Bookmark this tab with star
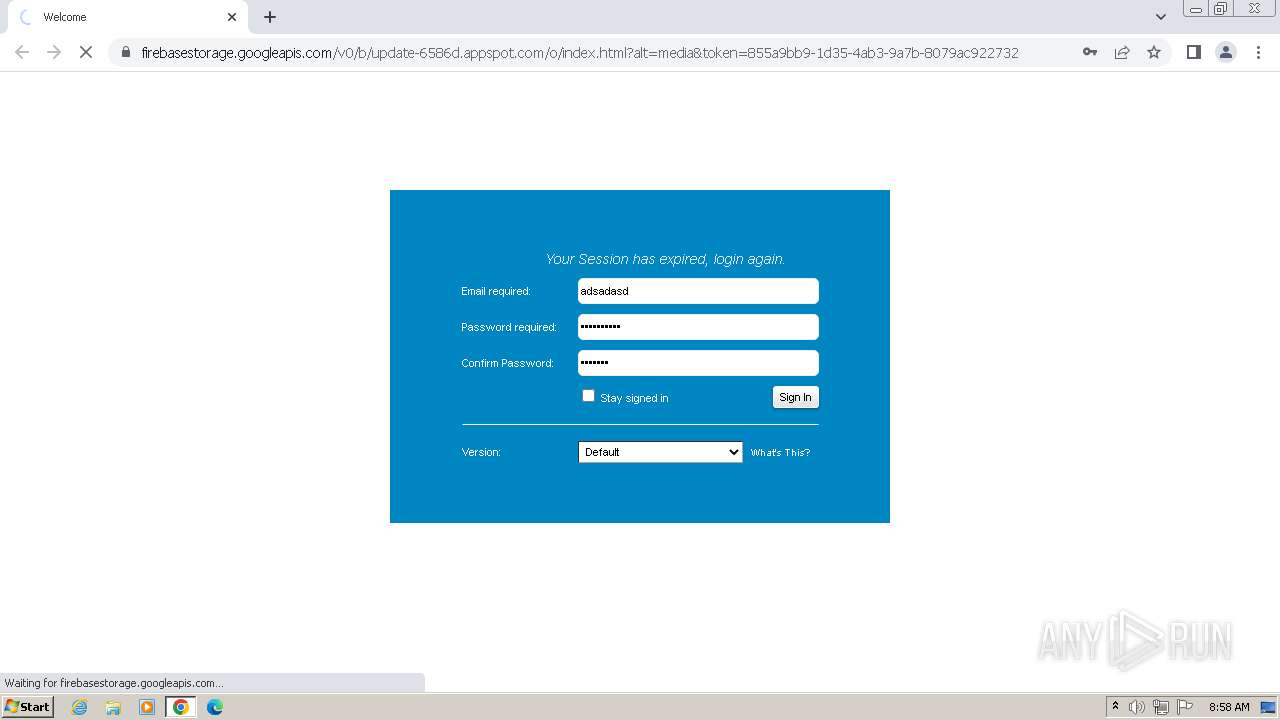The image size is (1280, 720). tap(1154, 52)
